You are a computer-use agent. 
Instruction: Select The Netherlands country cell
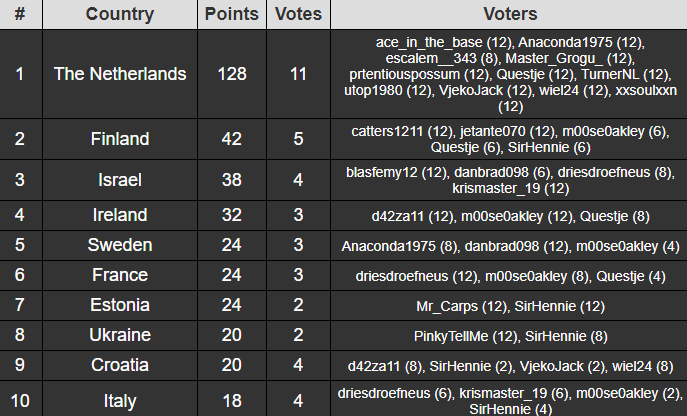pyautogui.click(x=120, y=74)
